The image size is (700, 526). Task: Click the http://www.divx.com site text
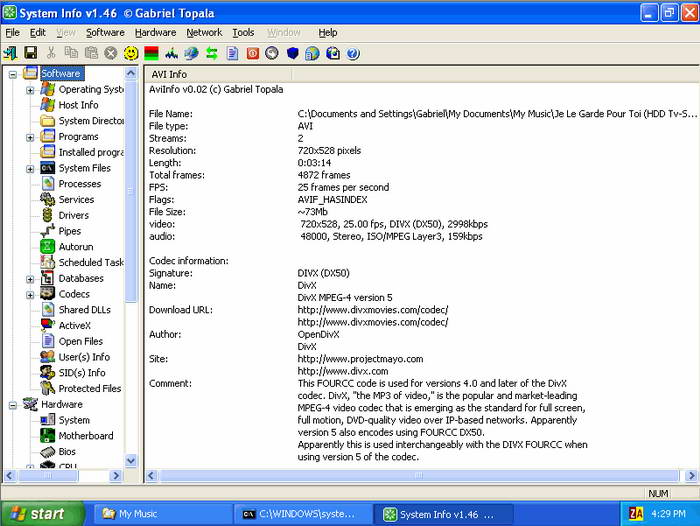[x=342, y=371]
